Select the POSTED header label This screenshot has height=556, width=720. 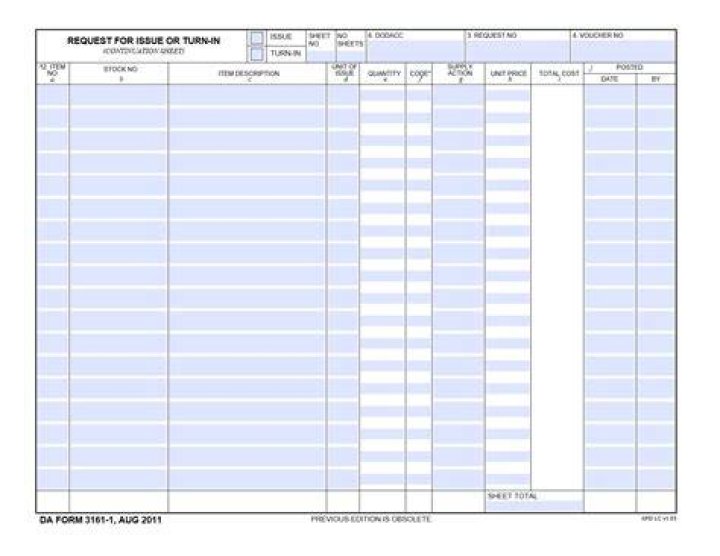coord(629,67)
